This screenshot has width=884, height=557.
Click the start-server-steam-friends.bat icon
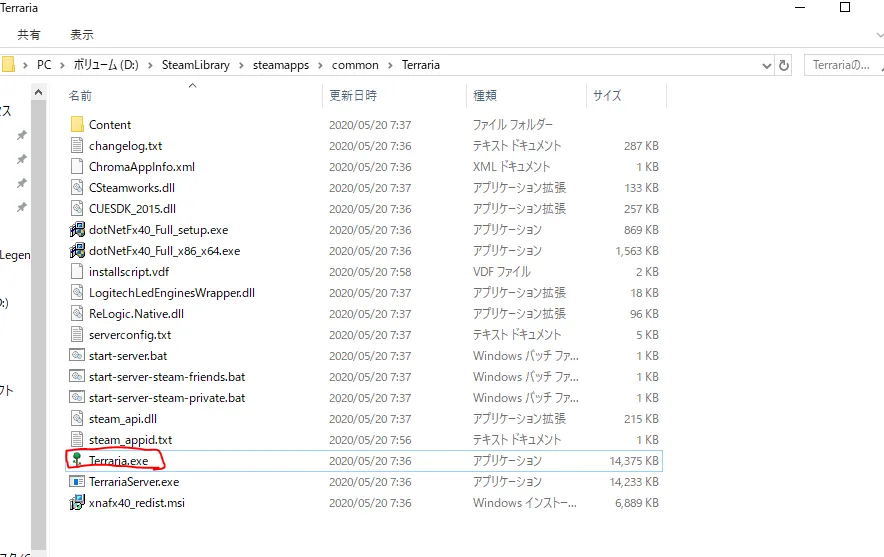click(77, 377)
